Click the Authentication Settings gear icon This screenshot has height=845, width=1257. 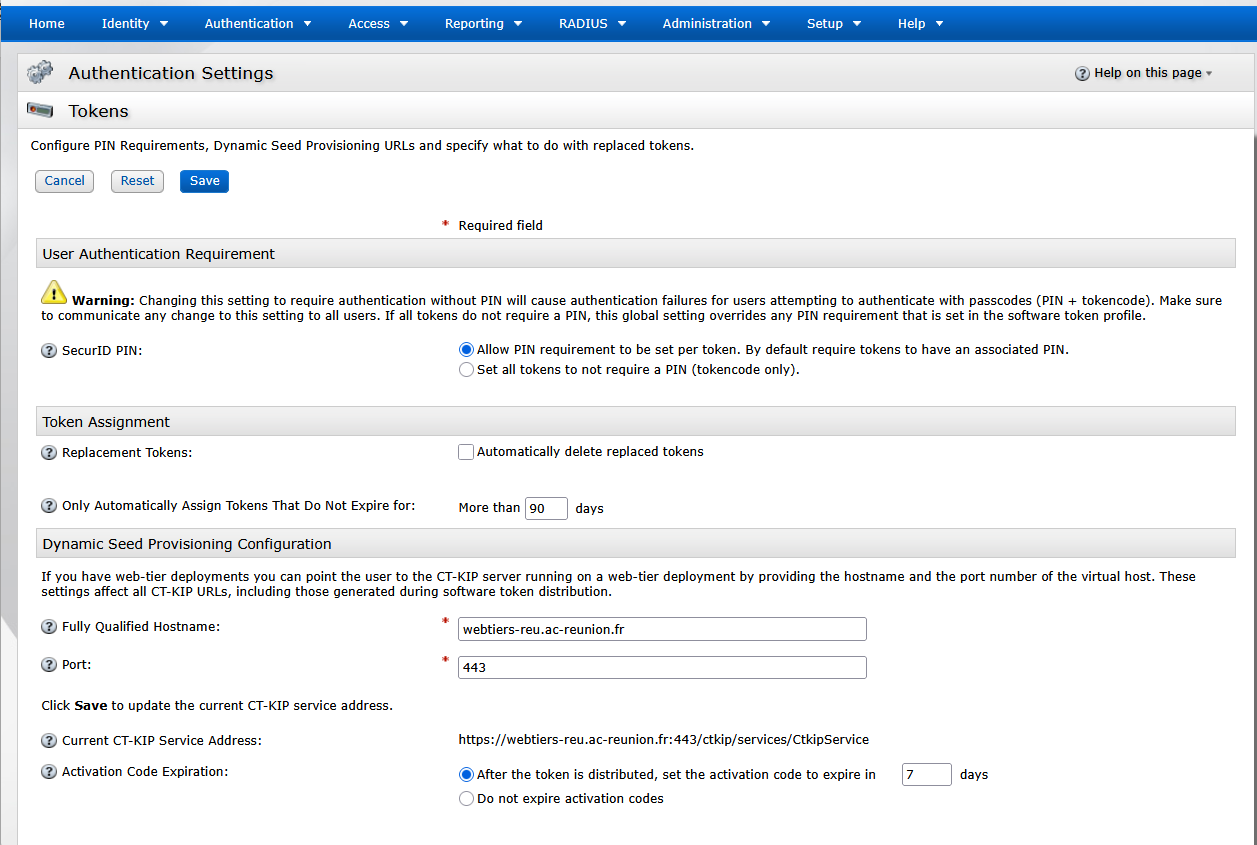pos(40,73)
